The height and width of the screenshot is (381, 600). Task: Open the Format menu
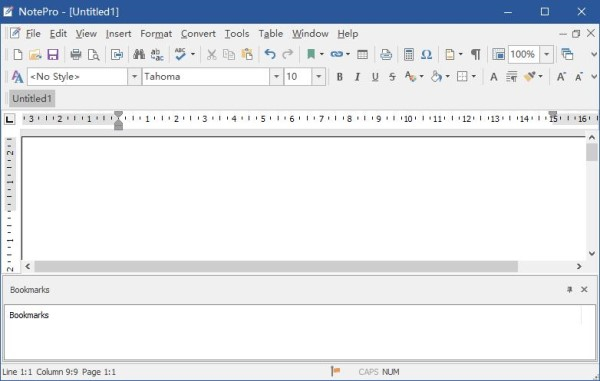pos(156,34)
